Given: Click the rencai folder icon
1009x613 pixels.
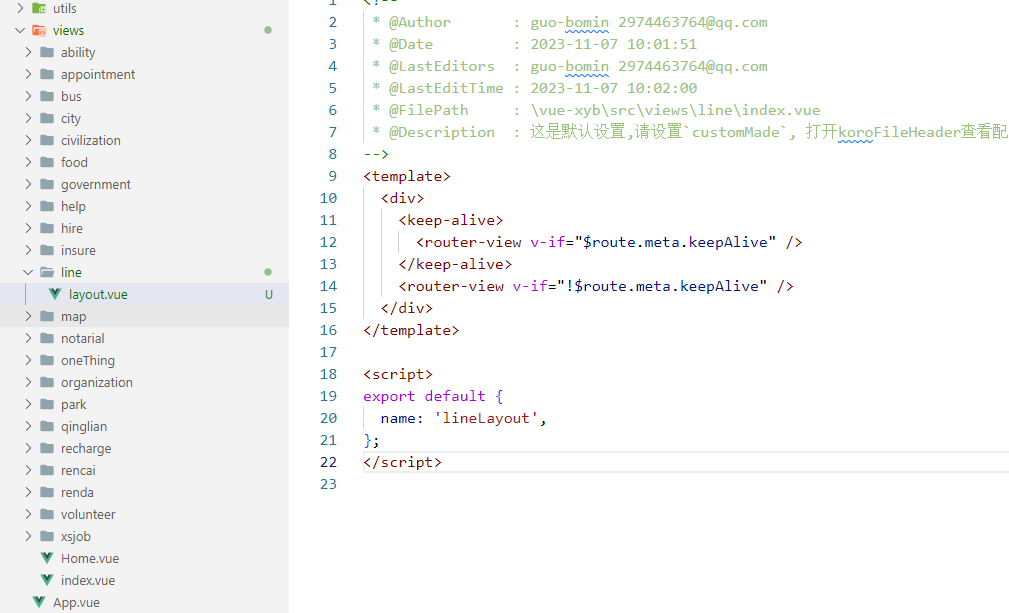Looking at the screenshot, I should click(47, 470).
